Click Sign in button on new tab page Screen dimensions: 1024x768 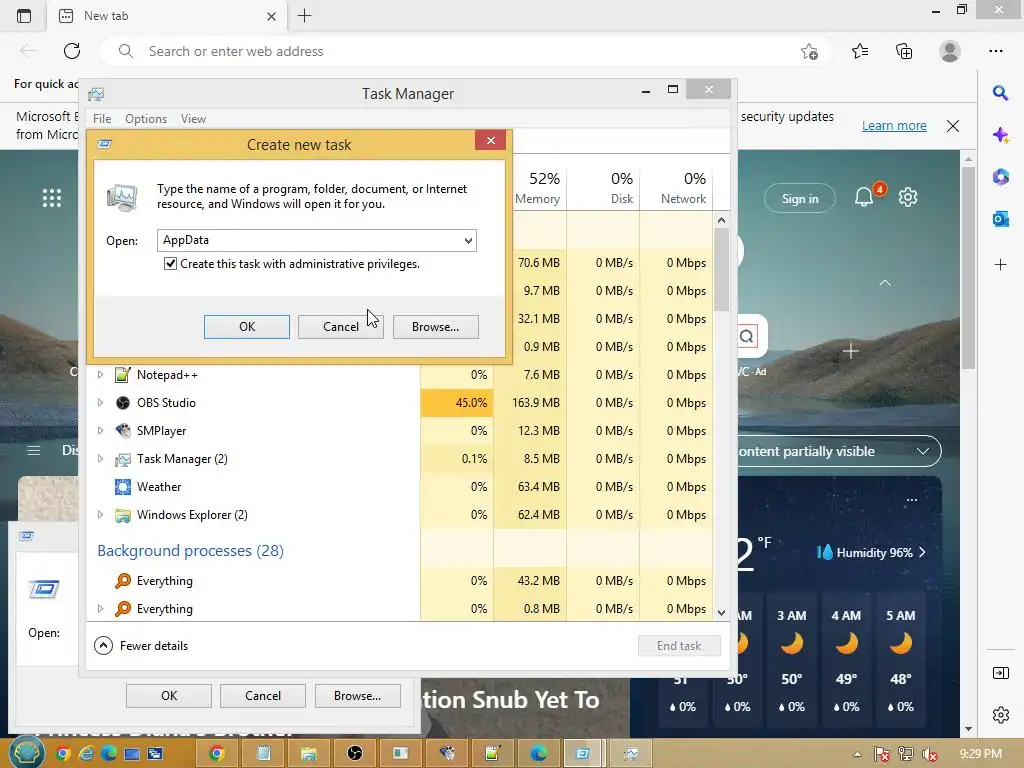coord(800,199)
